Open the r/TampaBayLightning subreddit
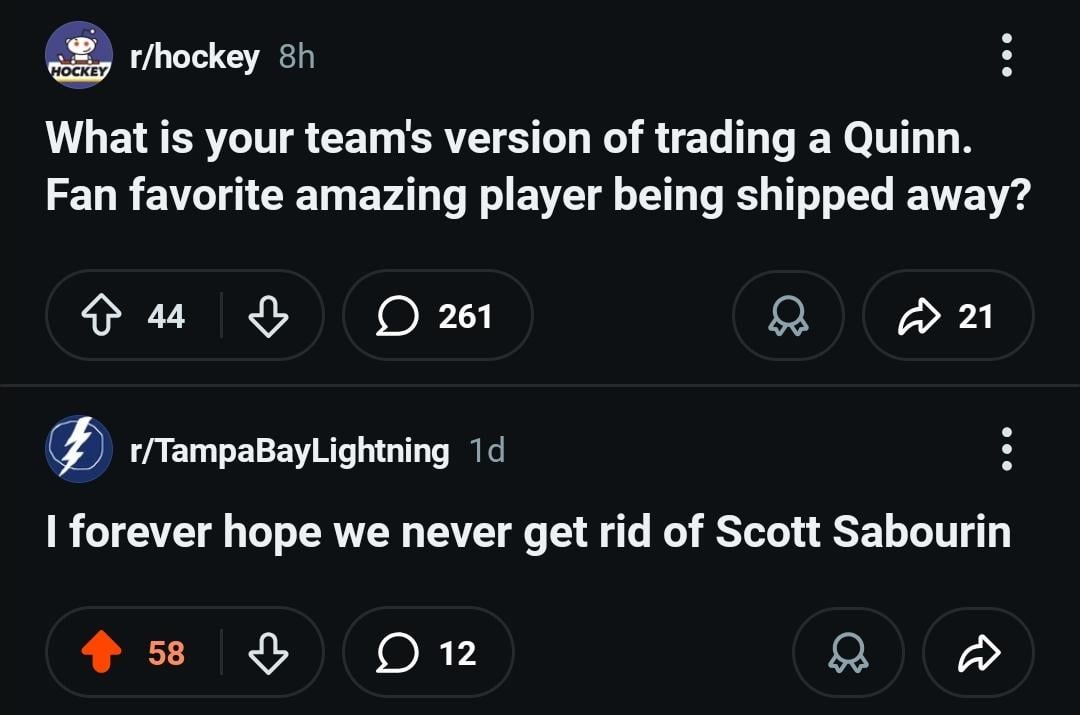 click(x=289, y=449)
